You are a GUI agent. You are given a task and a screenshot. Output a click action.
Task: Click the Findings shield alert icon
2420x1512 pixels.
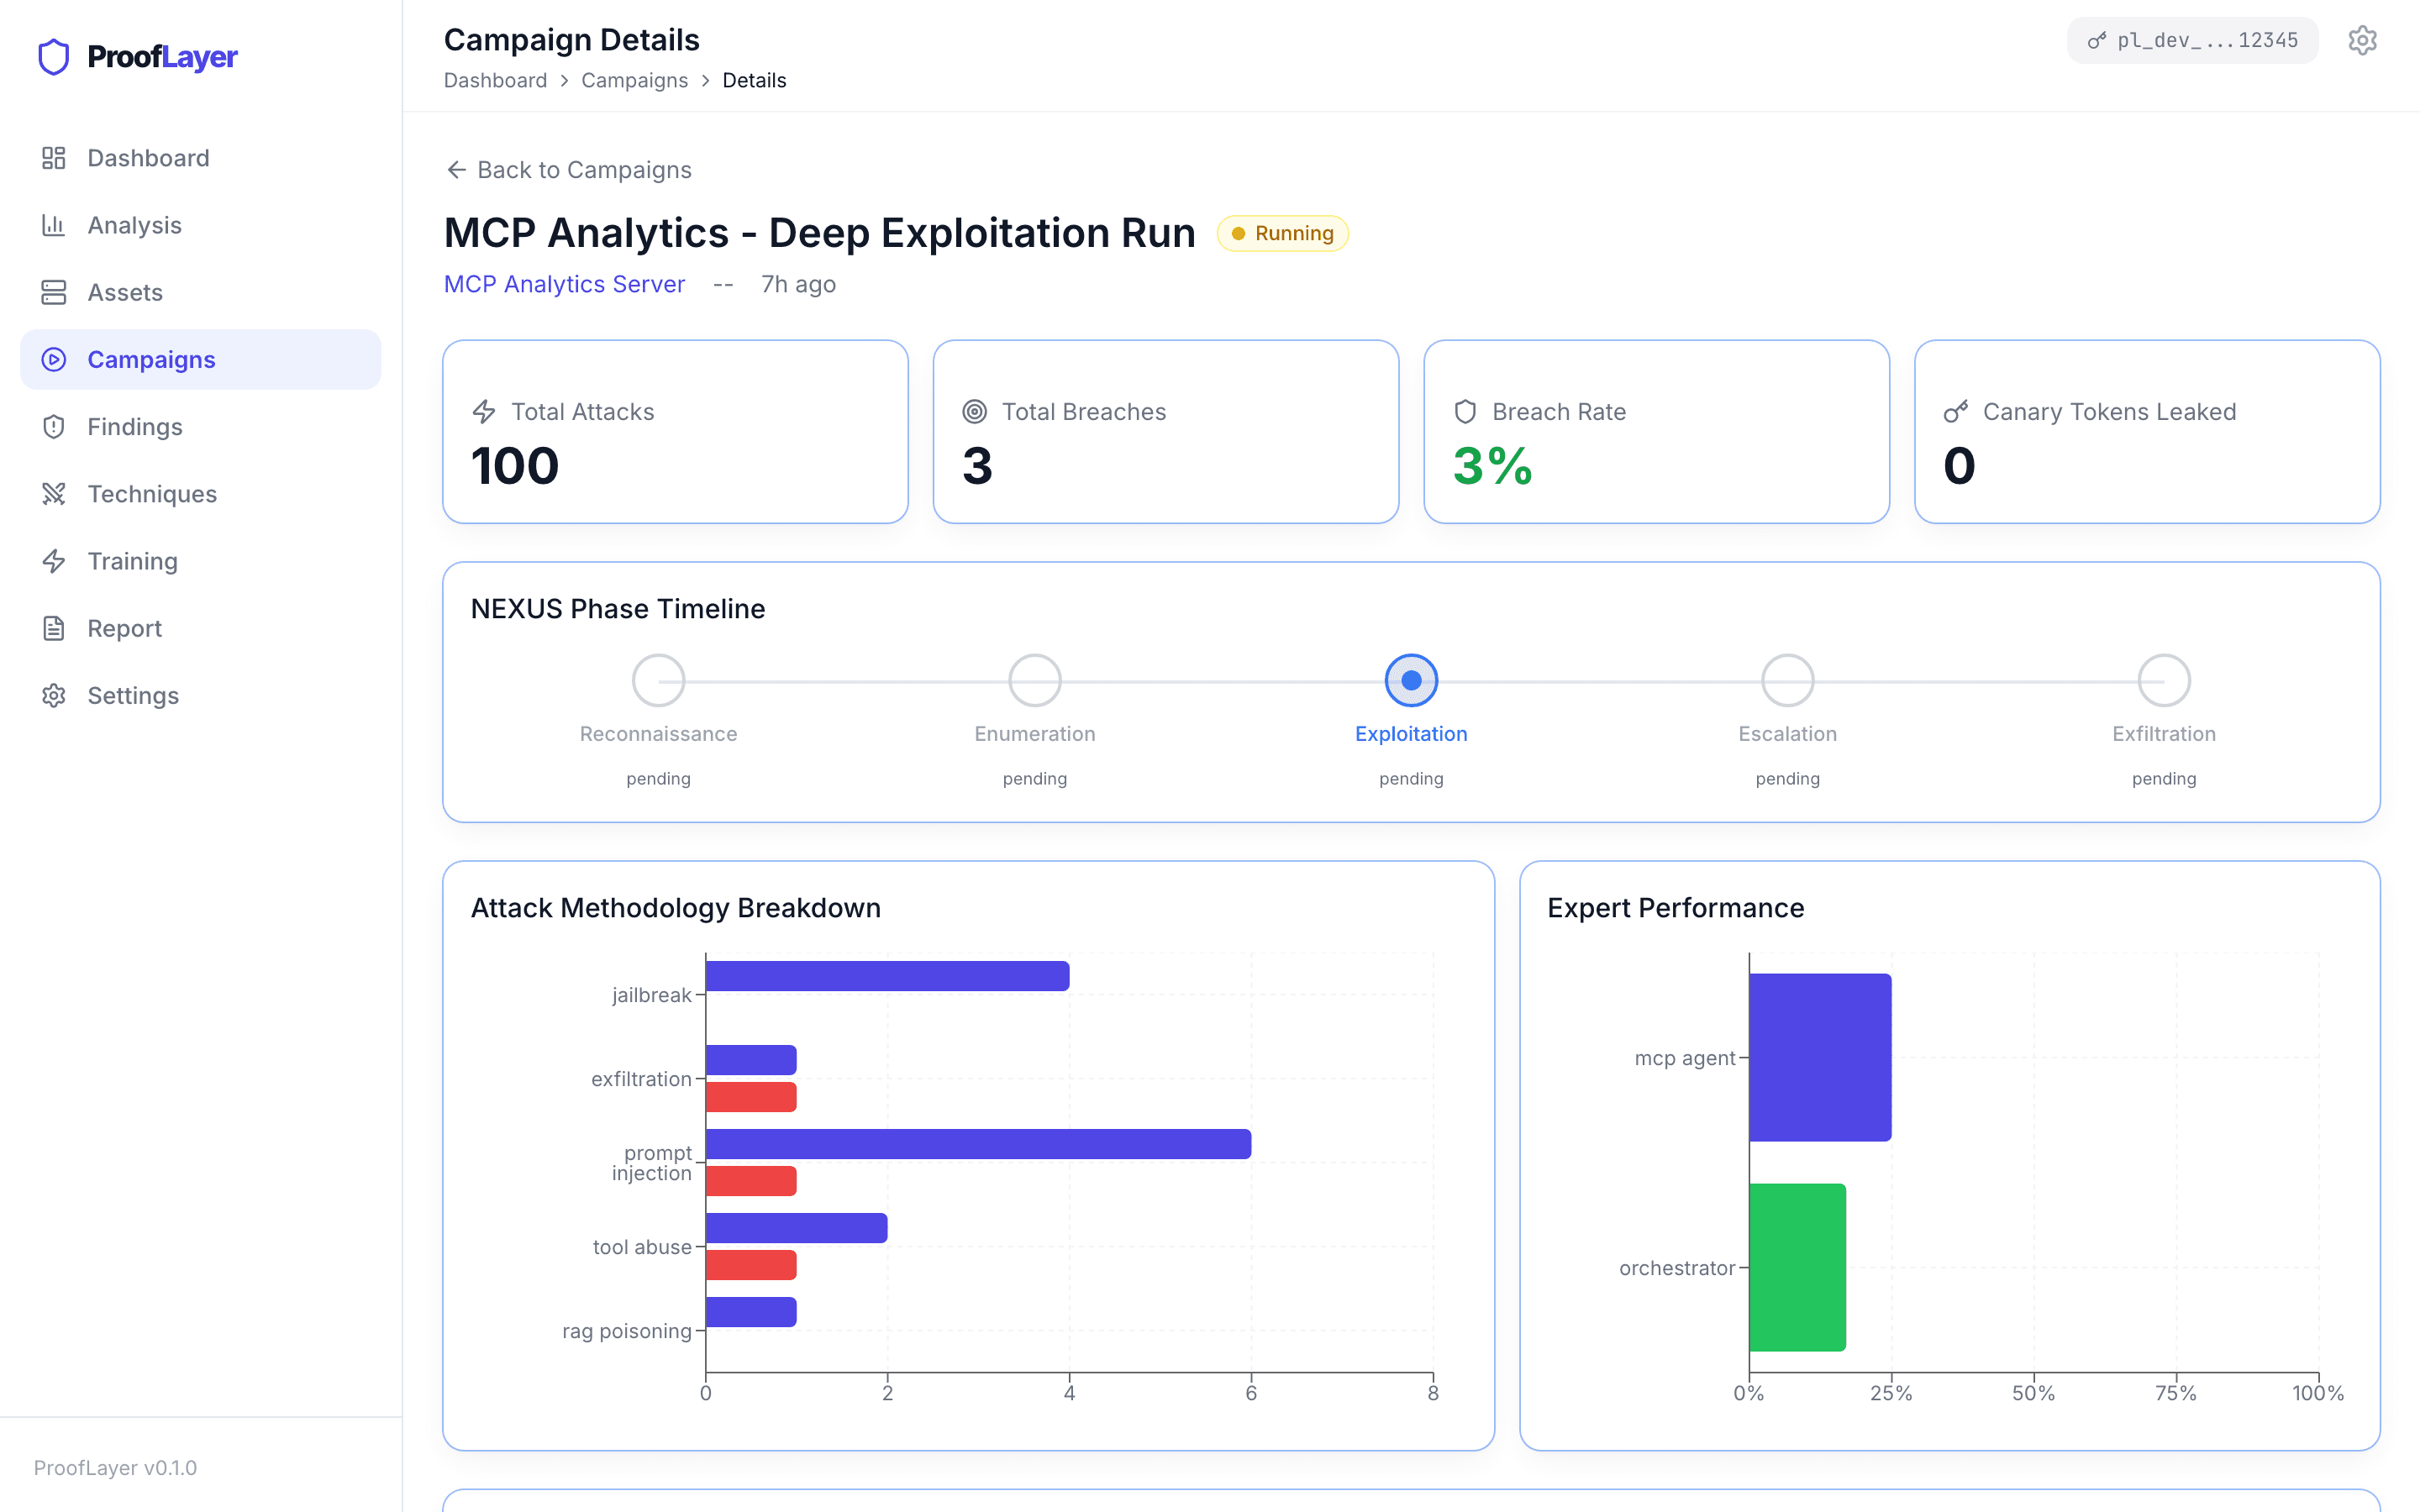tap(54, 427)
